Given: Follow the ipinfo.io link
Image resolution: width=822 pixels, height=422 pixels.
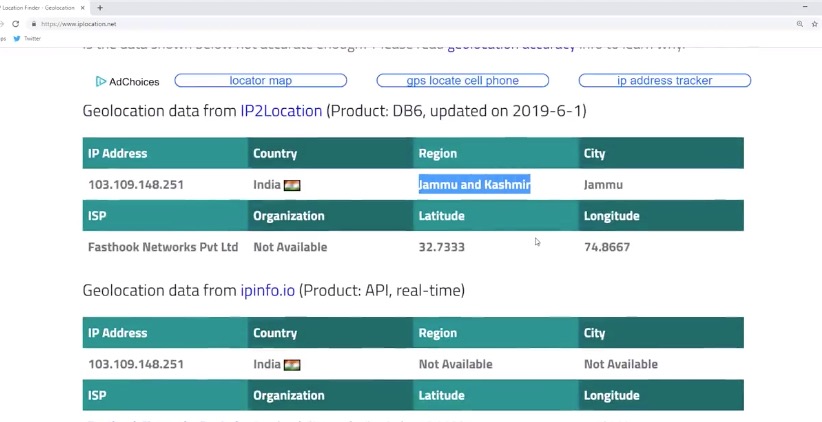Looking at the screenshot, I should [267, 291].
